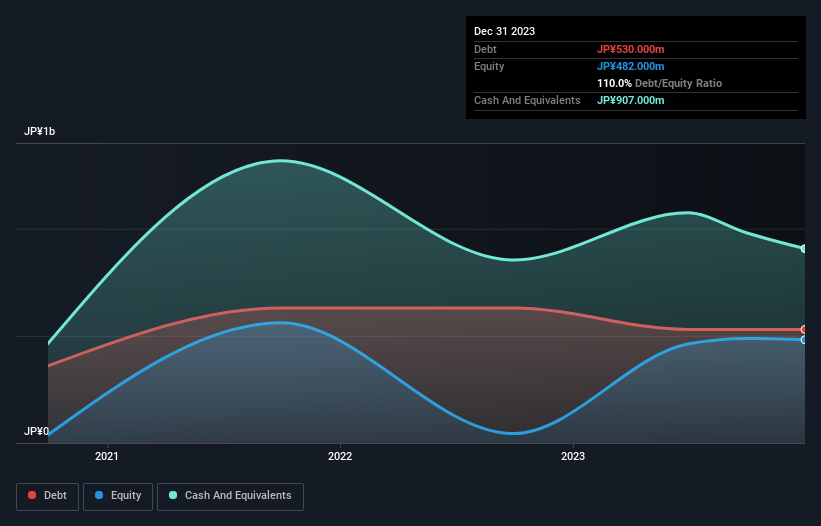821x526 pixels.
Task: Click the JP¥907.000m cash value
Action: (x=630, y=100)
